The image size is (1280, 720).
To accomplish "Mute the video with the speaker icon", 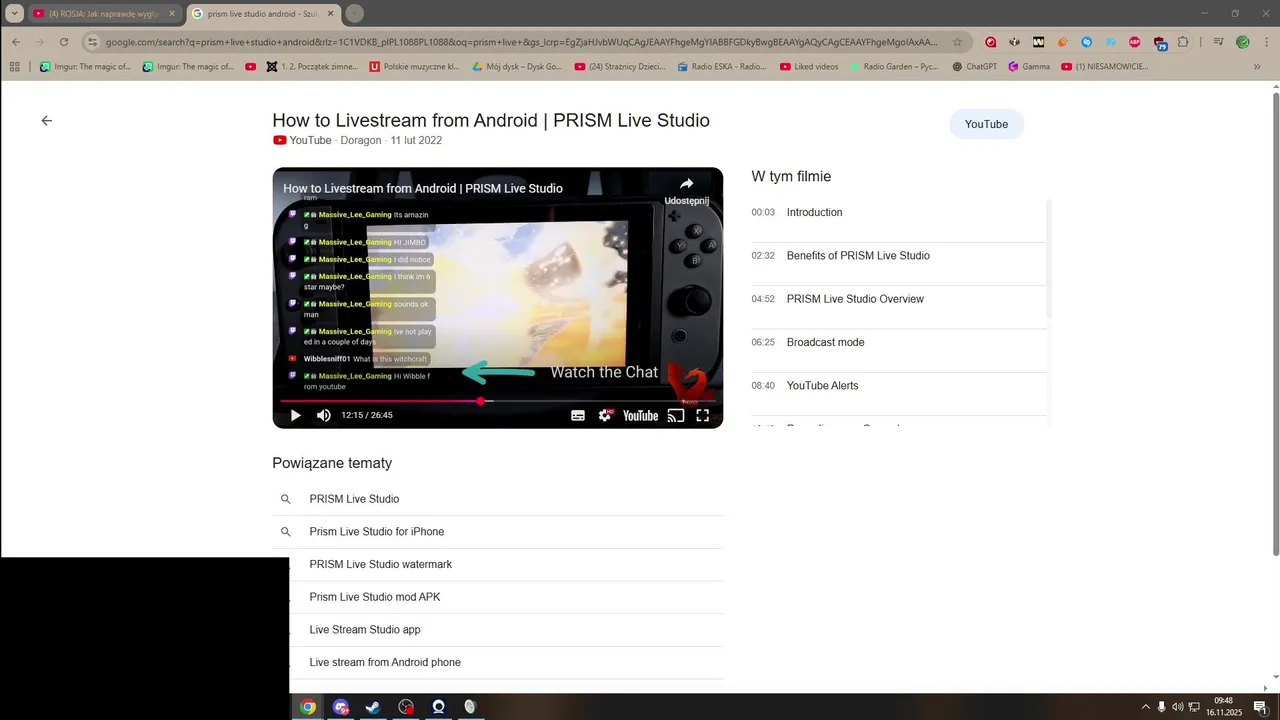I will pyautogui.click(x=324, y=415).
